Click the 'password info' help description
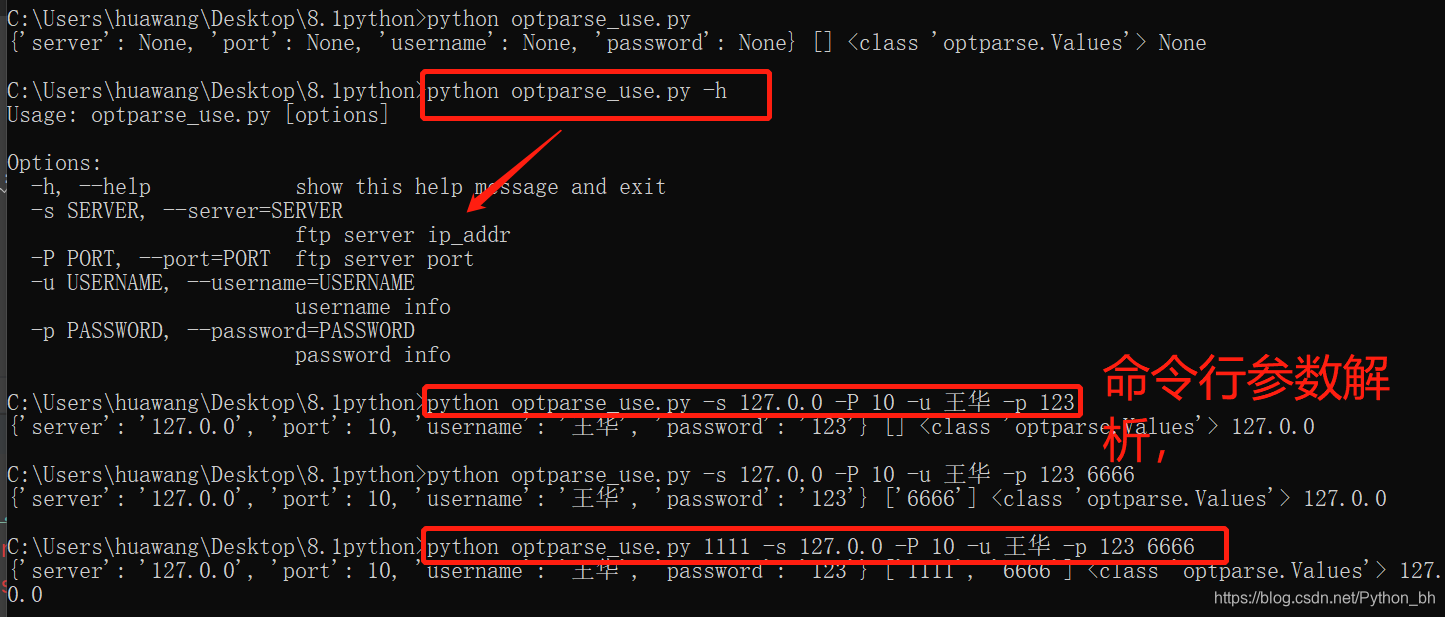Screen dimensions: 1445x617 (x=373, y=355)
